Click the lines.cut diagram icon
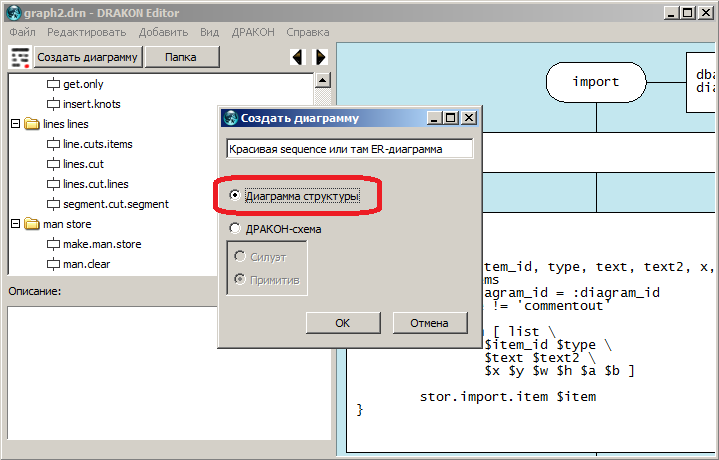719x460 pixels. (x=53, y=165)
